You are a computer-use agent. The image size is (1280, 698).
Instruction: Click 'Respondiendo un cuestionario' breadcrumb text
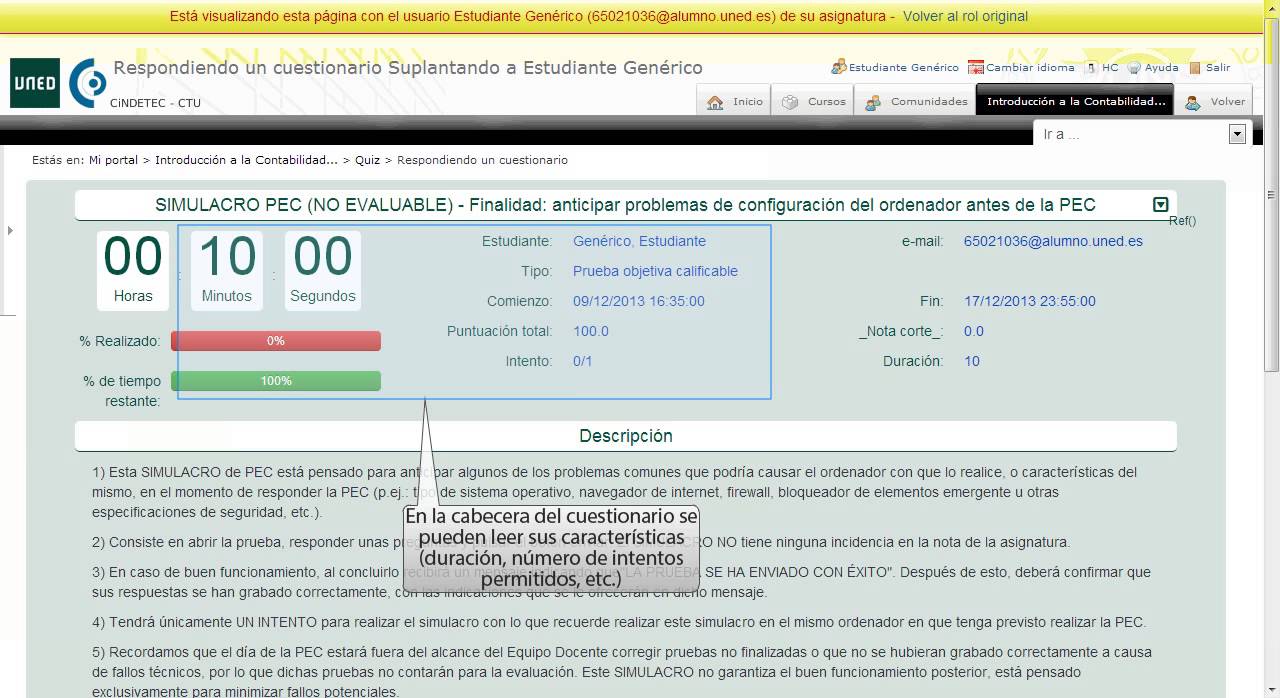482,160
